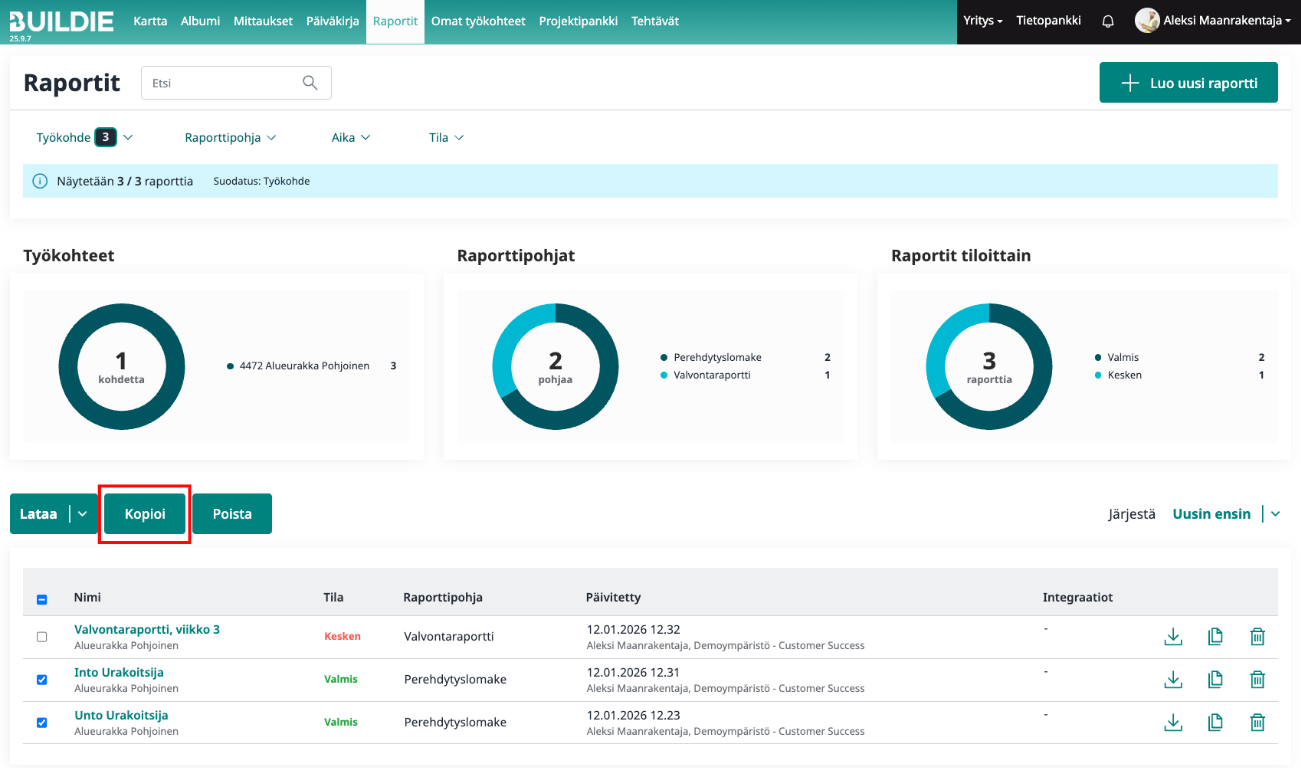Open the Raporttipohja filter dropdown
This screenshot has width=1301, height=768.
[x=230, y=138]
